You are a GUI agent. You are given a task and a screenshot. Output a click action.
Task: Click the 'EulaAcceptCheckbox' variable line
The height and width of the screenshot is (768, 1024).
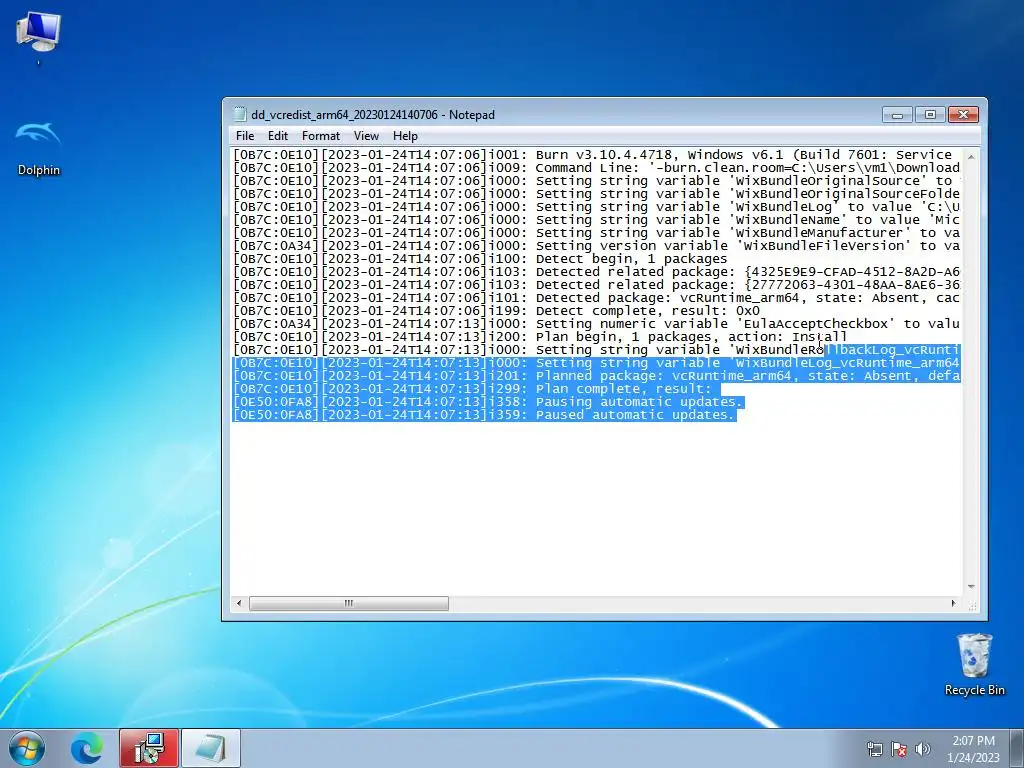tap(596, 324)
